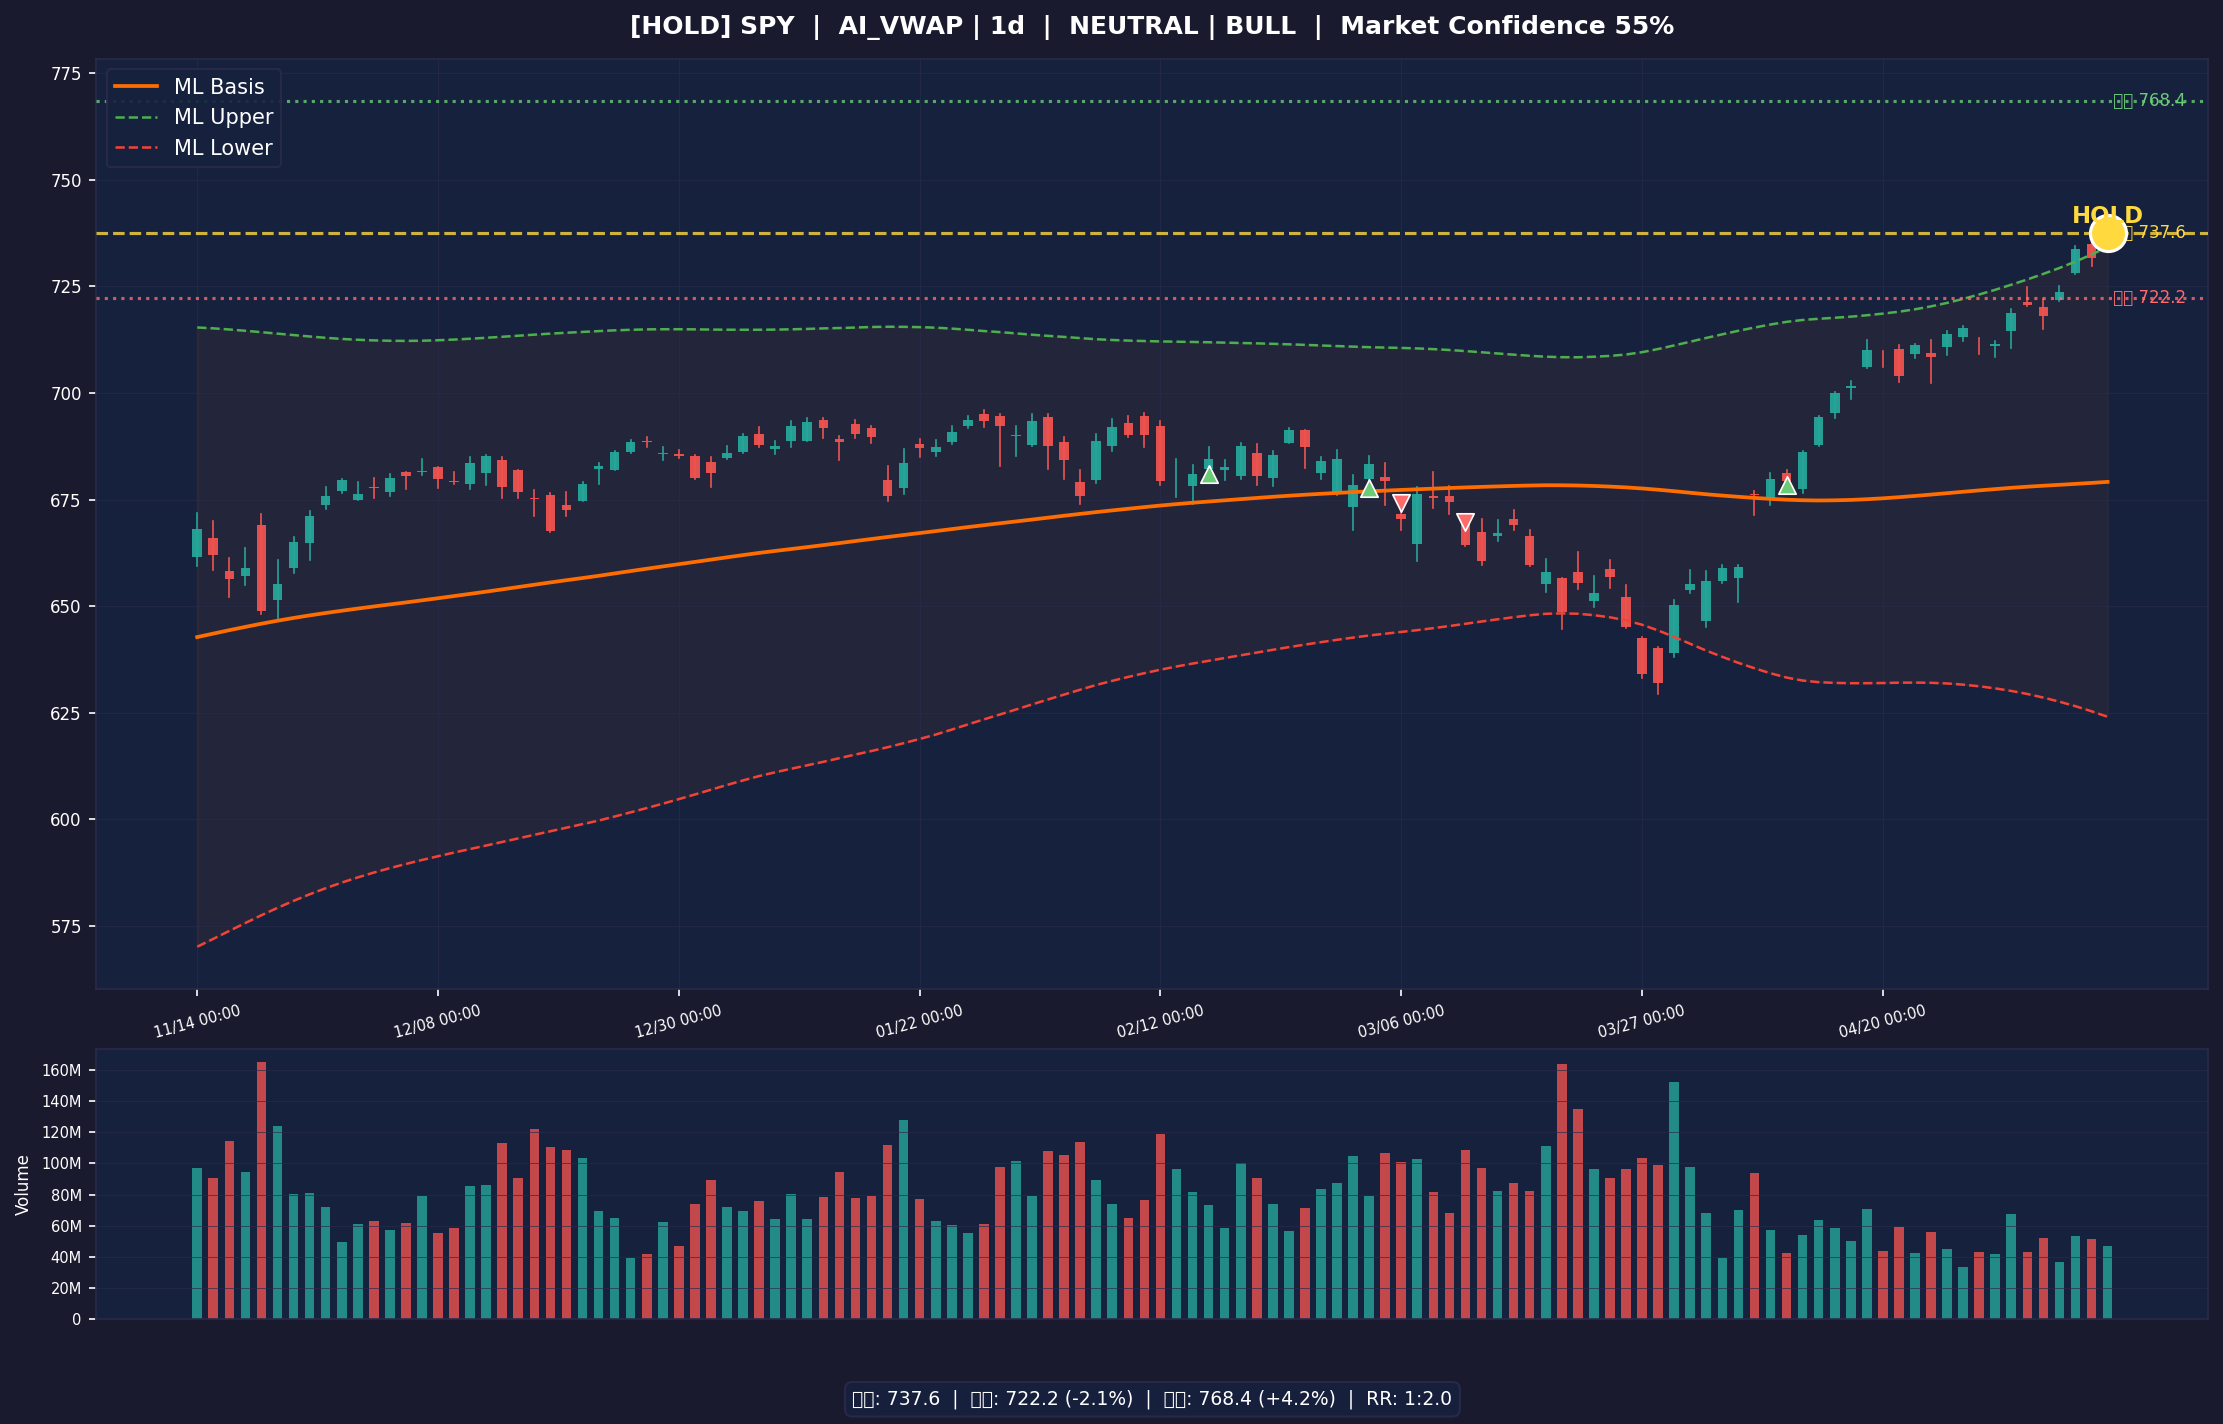
Task: Click the 01/22 00:00 date label
Action: pyautogui.click(x=919, y=1021)
